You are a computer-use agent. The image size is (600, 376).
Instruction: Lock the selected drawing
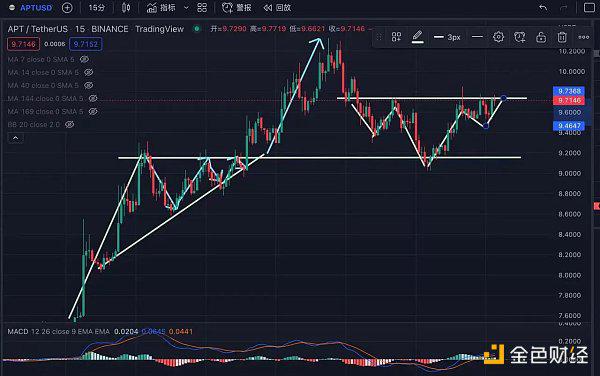(541, 37)
